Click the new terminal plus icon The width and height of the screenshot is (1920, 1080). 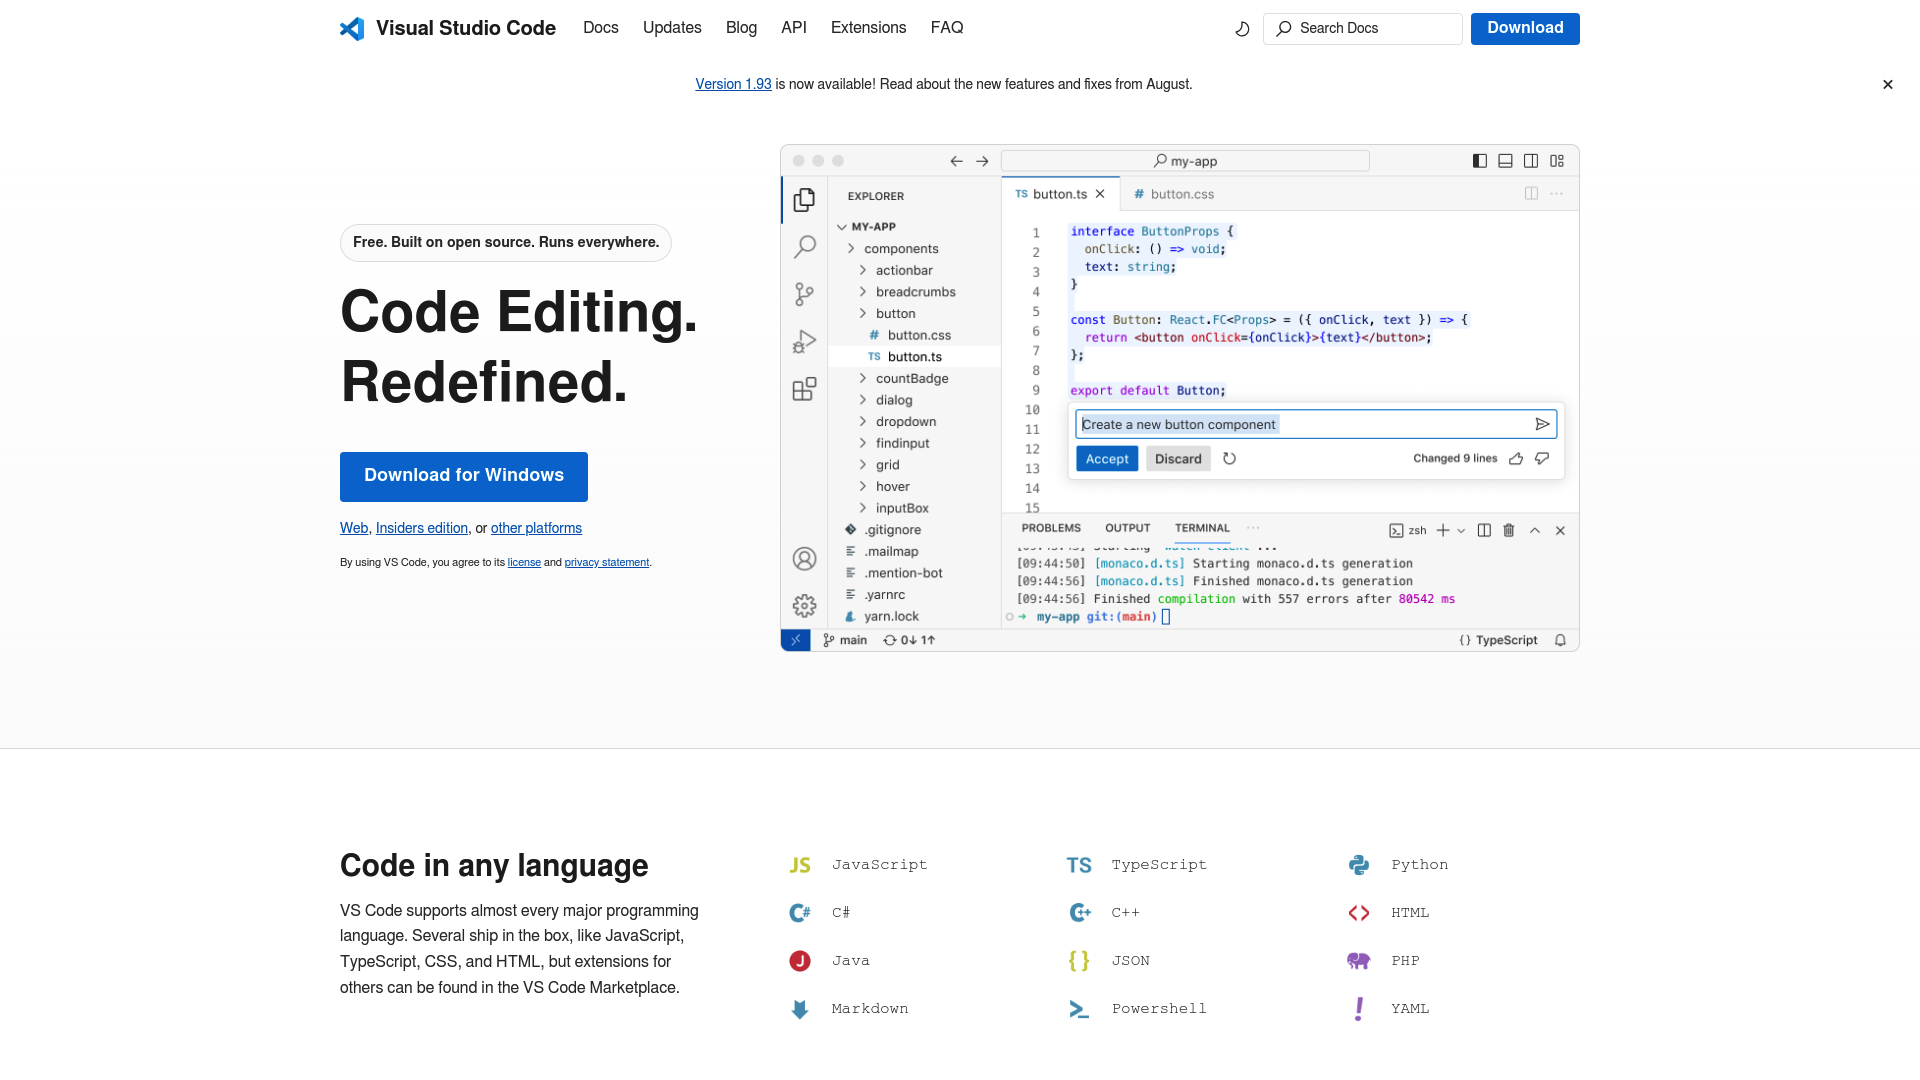pos(1442,531)
